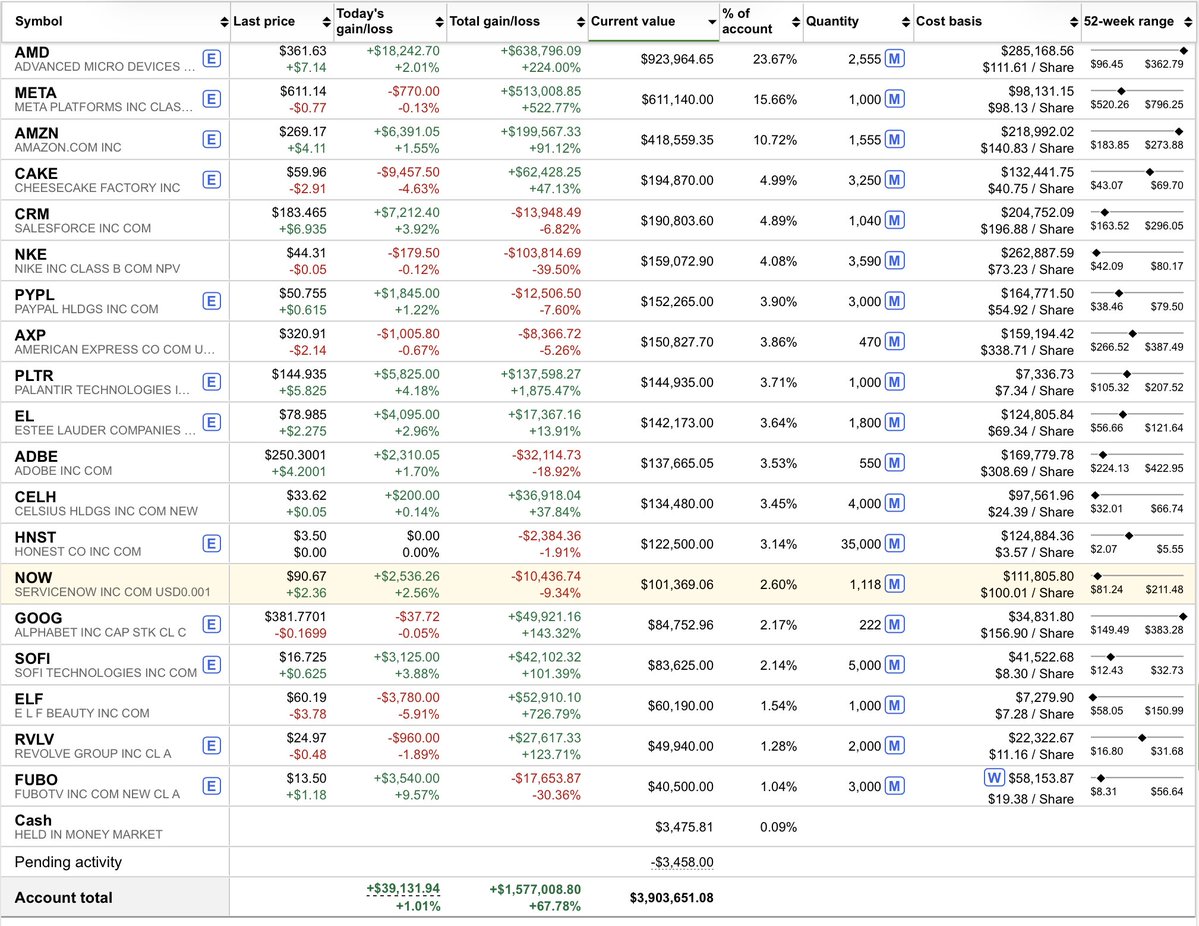Image resolution: width=1199 pixels, height=926 pixels.
Task: Click the E badge next to FUBO
Action: [212, 786]
